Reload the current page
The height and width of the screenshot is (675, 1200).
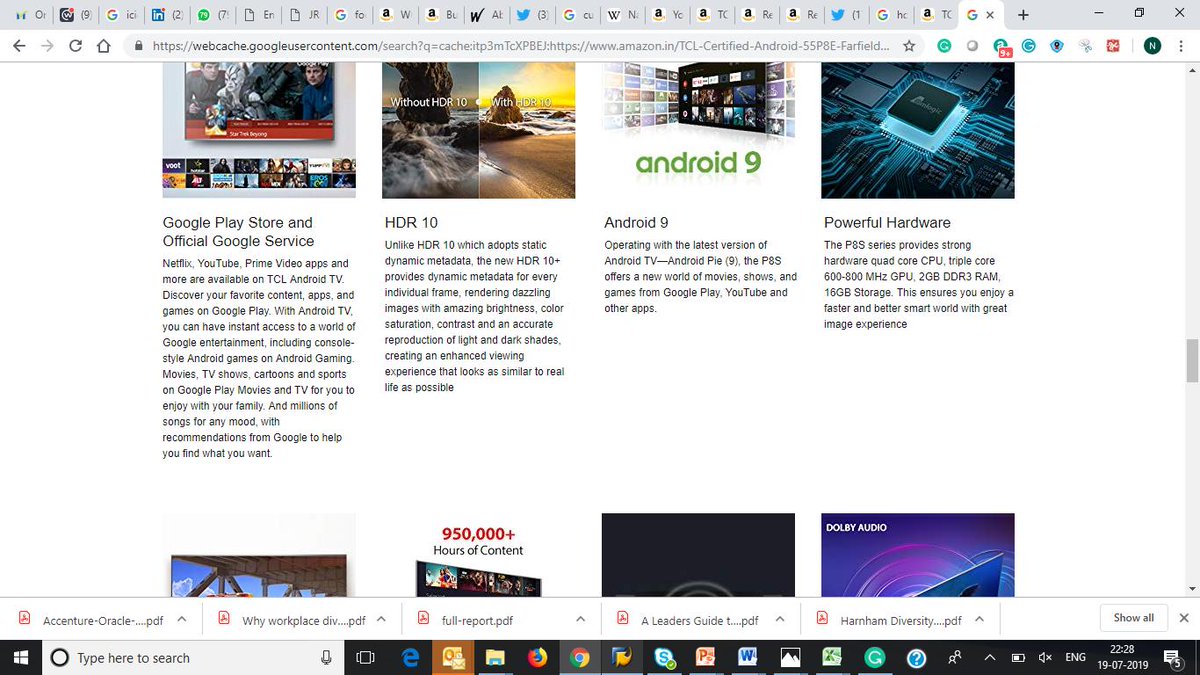76,46
